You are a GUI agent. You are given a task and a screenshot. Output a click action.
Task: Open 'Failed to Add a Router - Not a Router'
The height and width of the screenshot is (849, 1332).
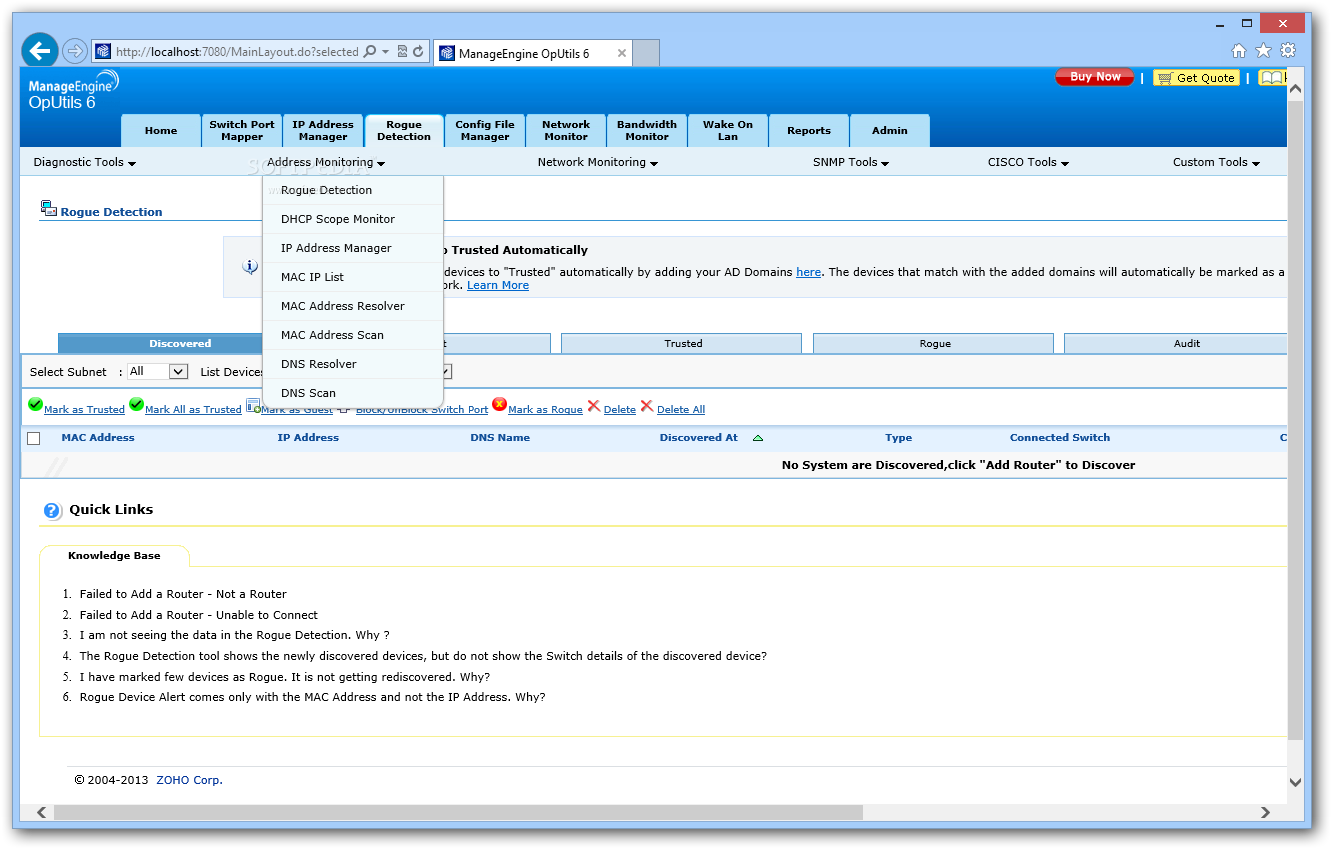click(183, 594)
